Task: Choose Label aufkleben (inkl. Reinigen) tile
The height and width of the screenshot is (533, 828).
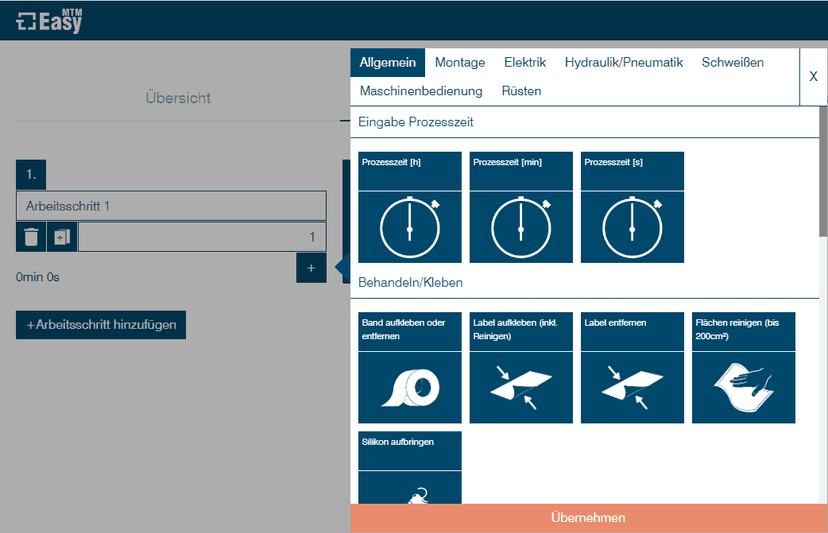Action: pos(520,367)
